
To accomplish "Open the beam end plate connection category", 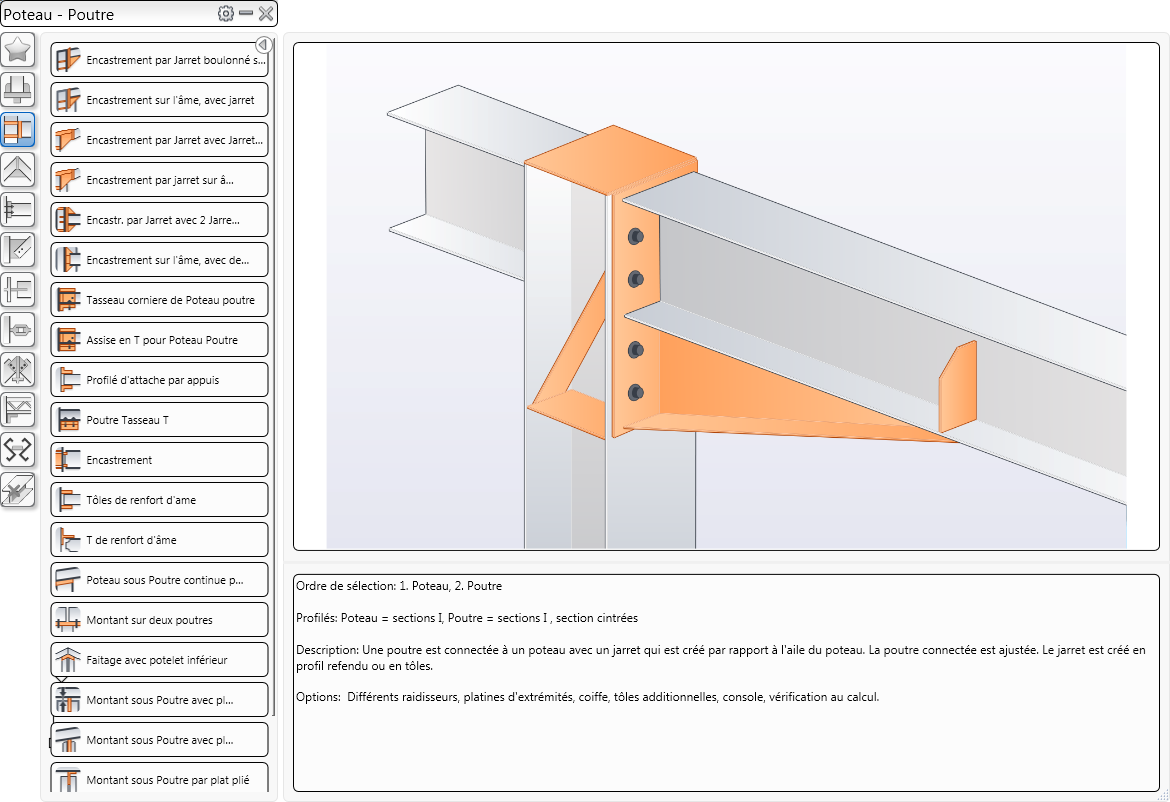I will click(x=18, y=210).
